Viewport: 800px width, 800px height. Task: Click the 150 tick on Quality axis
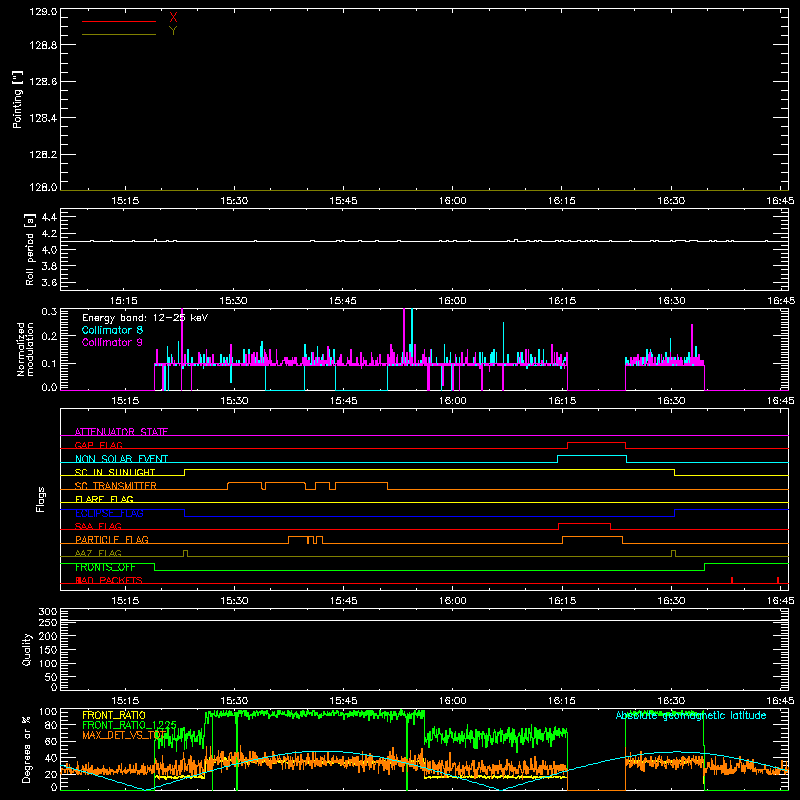[47, 650]
